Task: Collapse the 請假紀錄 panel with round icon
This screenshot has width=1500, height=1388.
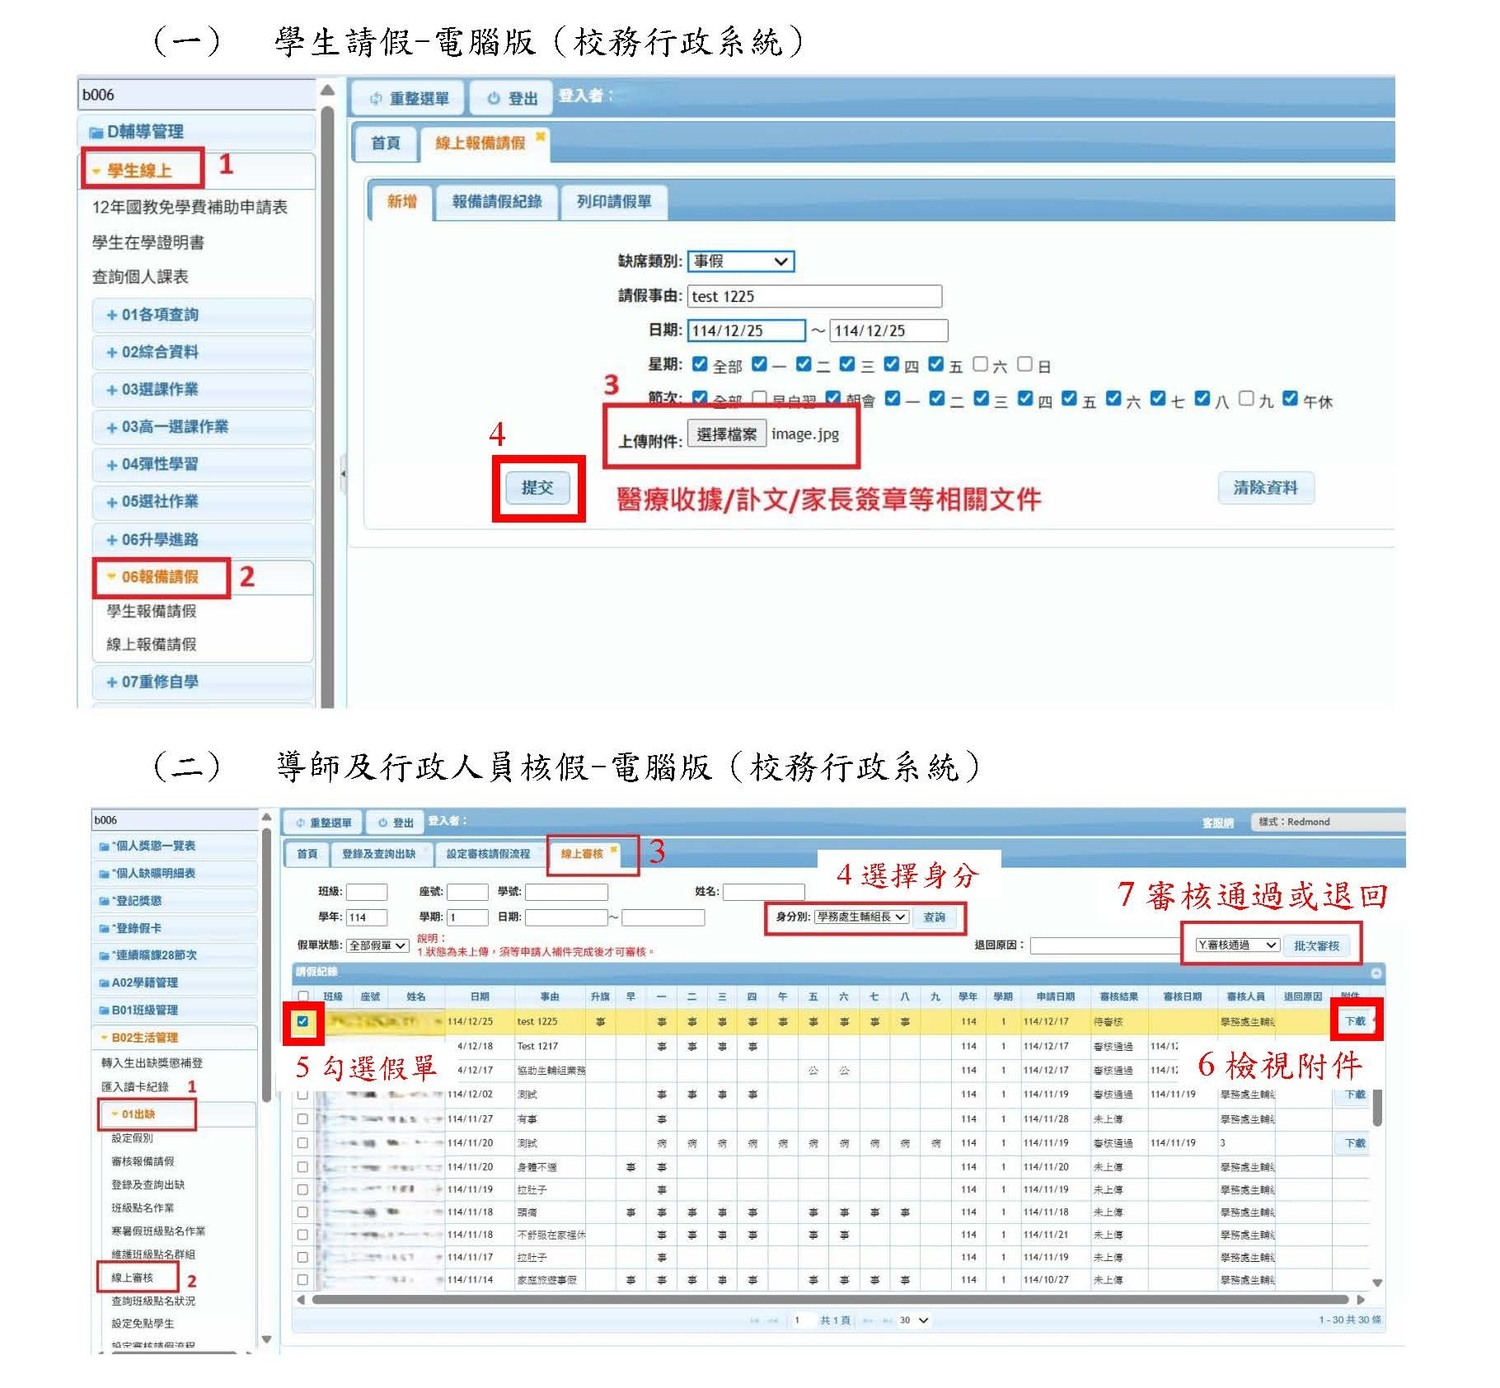Action: tap(1376, 972)
